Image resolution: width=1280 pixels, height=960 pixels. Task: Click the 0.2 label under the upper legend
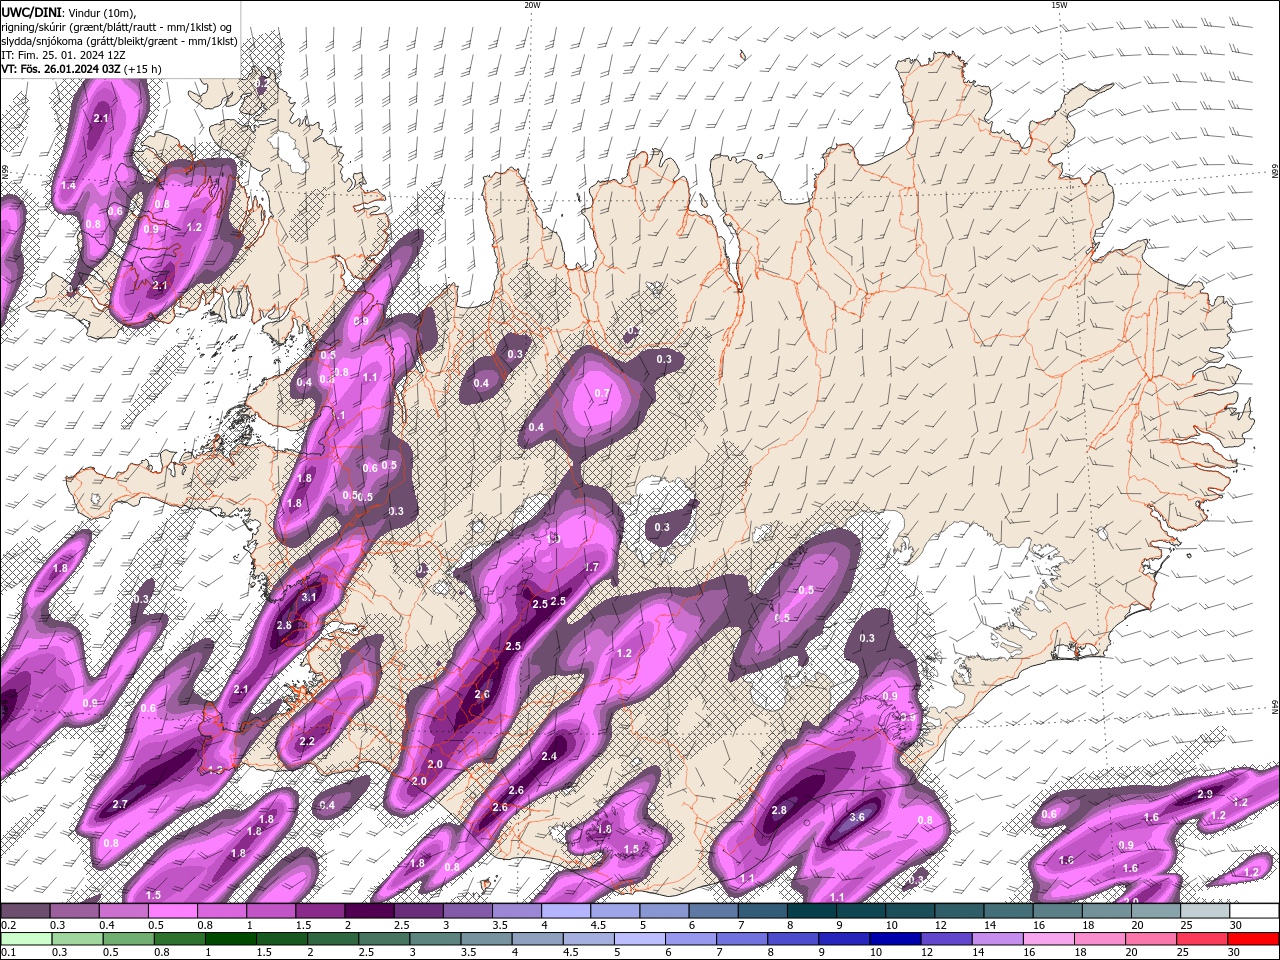point(7,925)
